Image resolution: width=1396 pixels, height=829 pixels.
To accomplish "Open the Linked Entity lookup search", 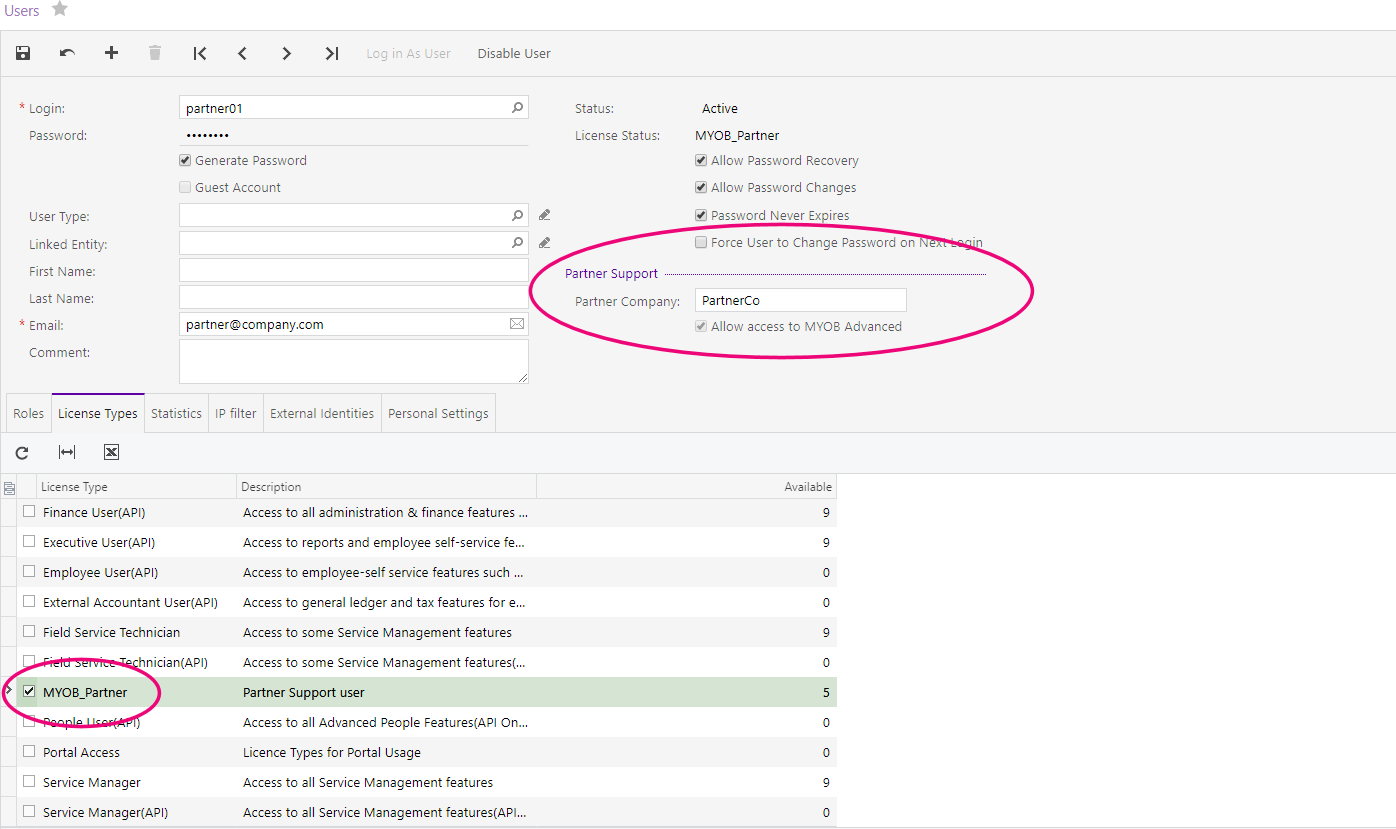I will click(x=517, y=242).
